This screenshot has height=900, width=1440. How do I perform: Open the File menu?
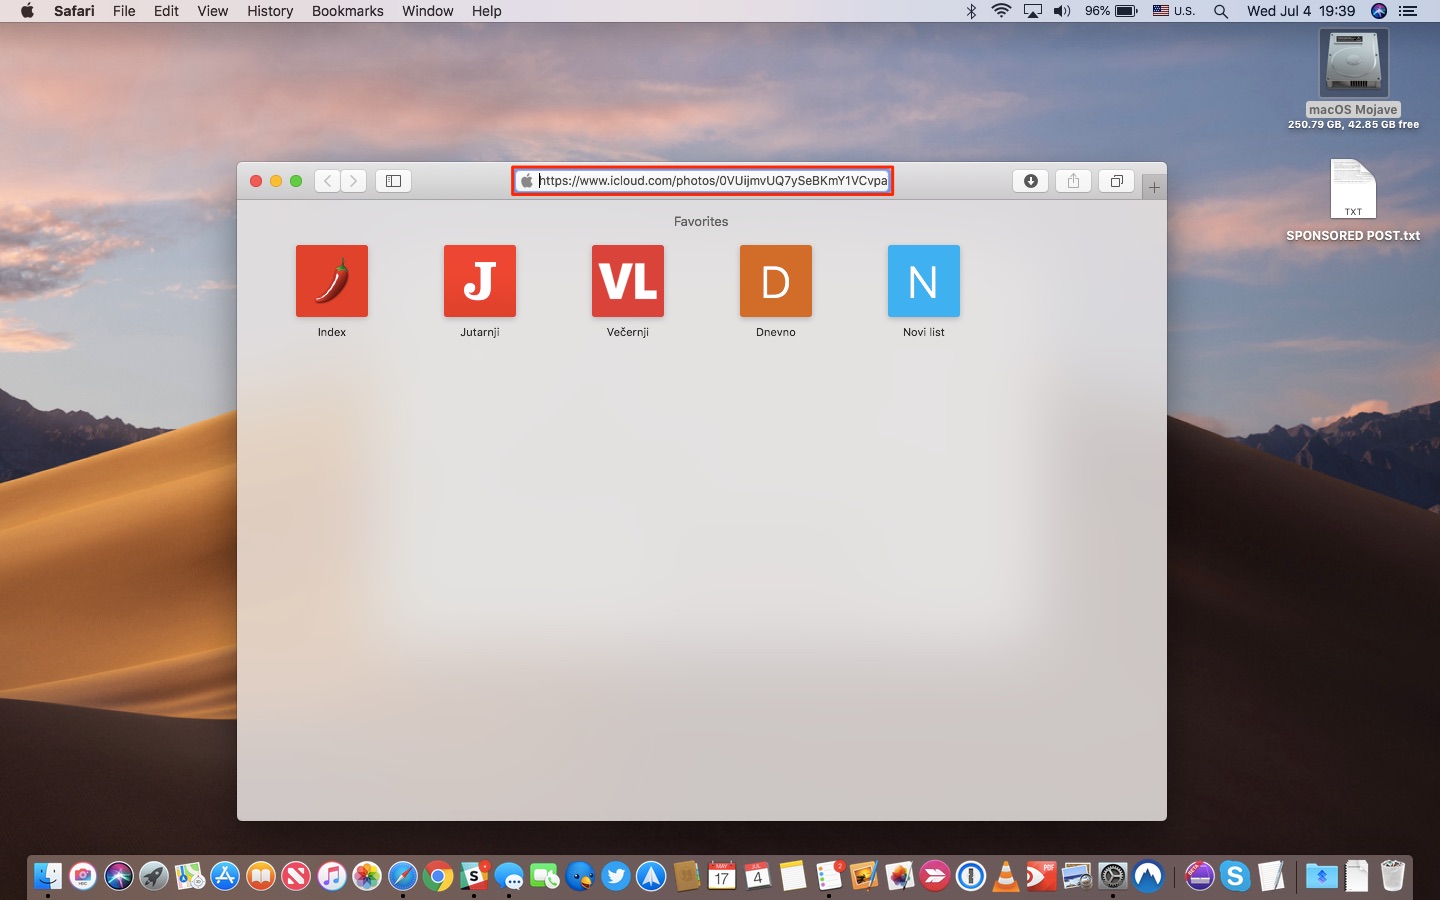[124, 11]
